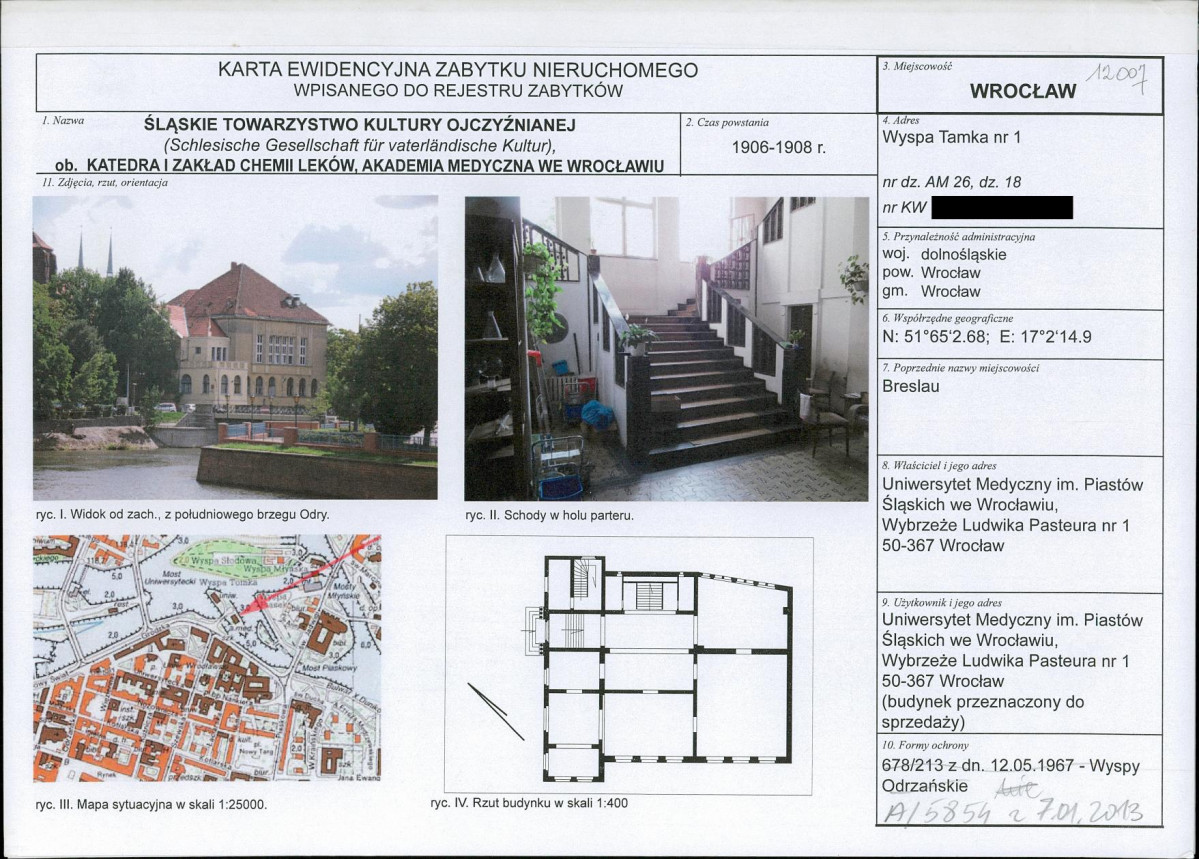Image resolution: width=1199 pixels, height=859 pixels.
Task: Click the line WPISANEGO DO REJESTRU ZABYTKÓW
Action: click(458, 91)
